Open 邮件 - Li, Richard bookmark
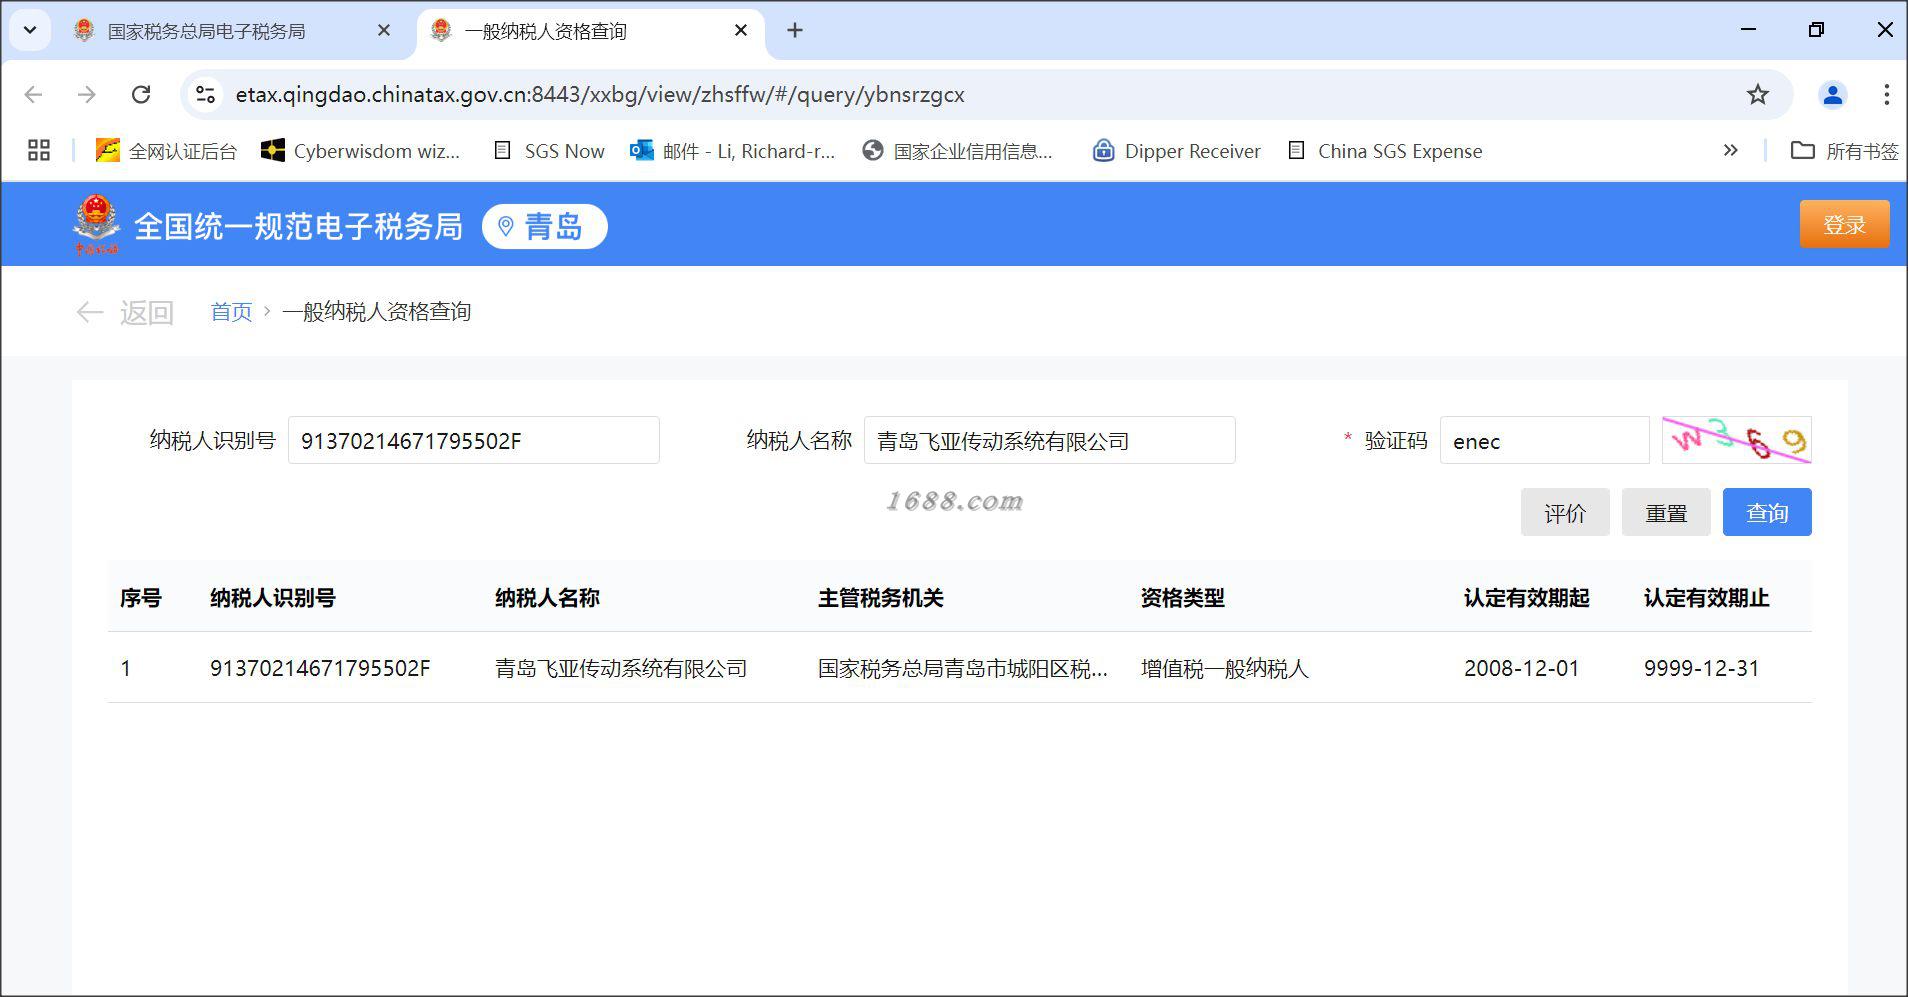The height and width of the screenshot is (997, 1908). 732,151
